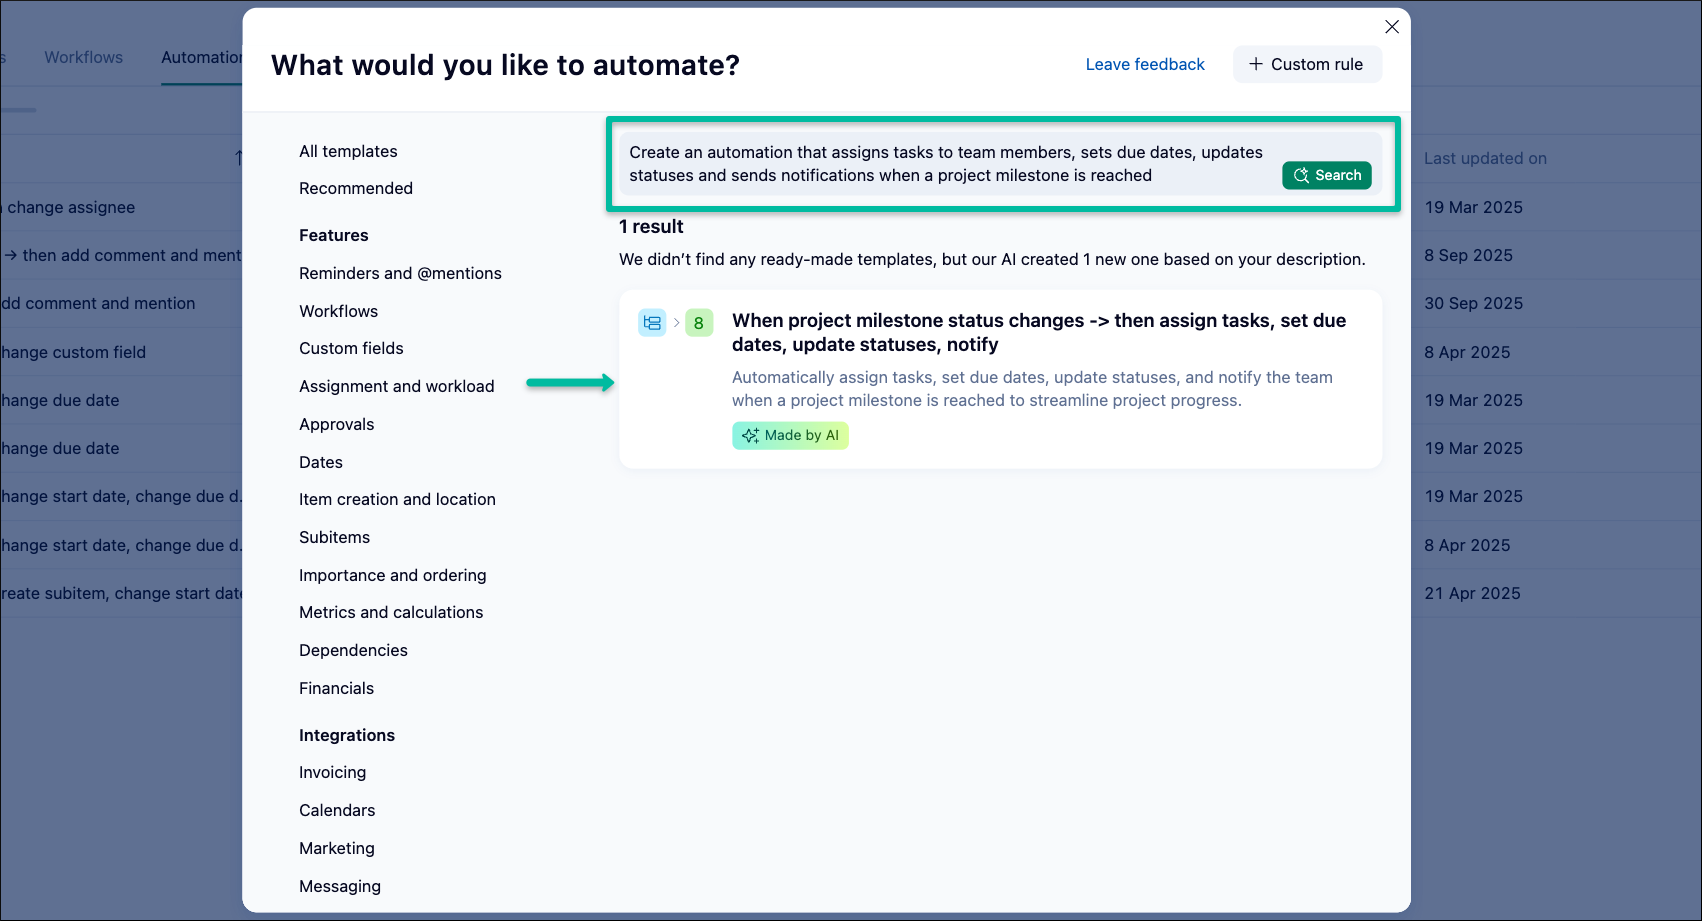Select Assignment and workload category
Image resolution: width=1702 pixels, height=921 pixels.
click(396, 387)
